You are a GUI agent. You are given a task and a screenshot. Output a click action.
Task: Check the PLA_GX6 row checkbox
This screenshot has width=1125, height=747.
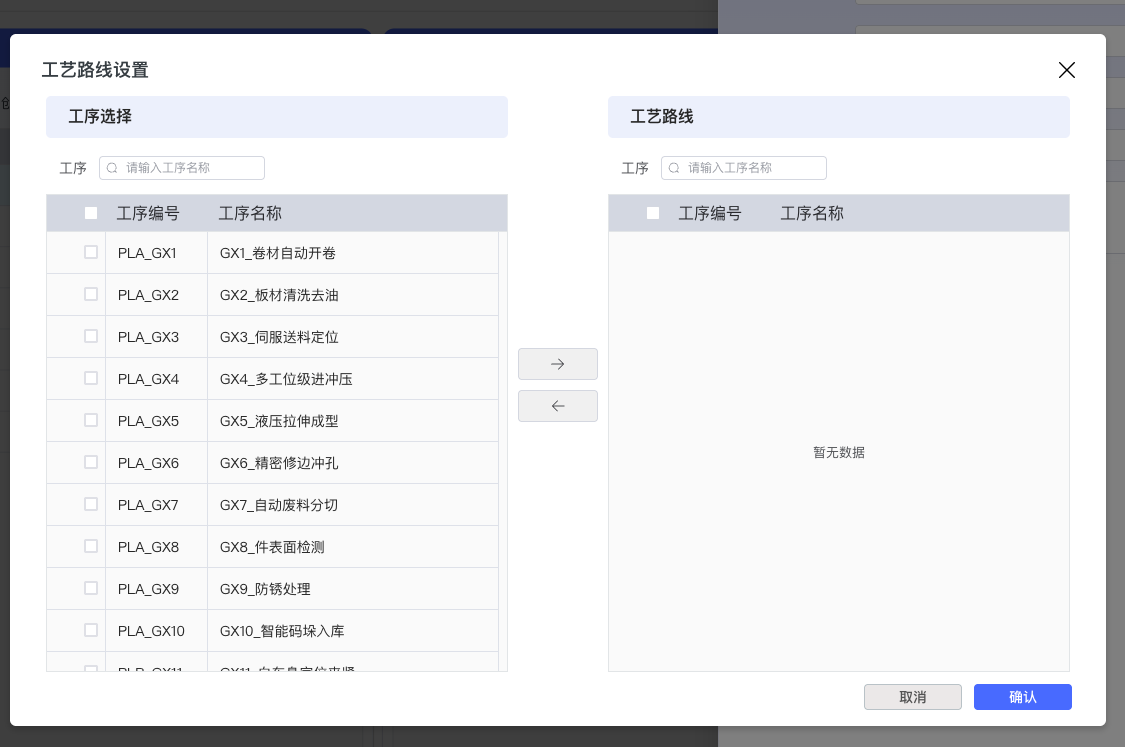tap(91, 463)
